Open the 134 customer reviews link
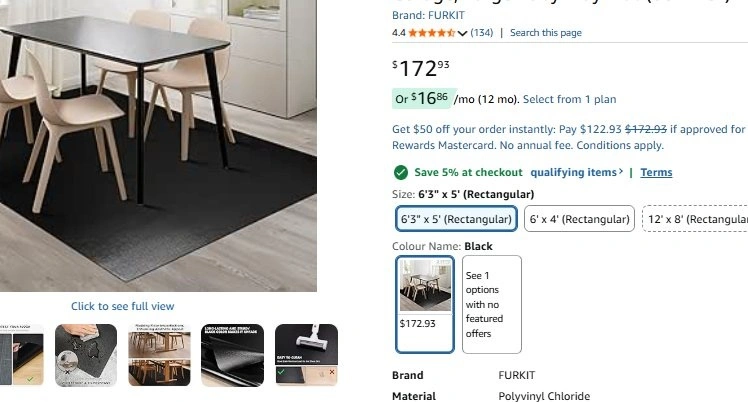Screen dimensions: 748x402 coord(482,33)
